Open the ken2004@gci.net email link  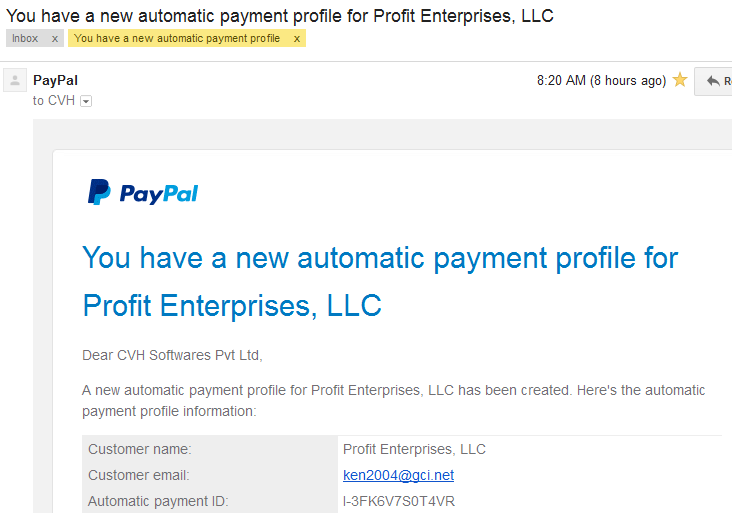pyautogui.click(x=398, y=475)
